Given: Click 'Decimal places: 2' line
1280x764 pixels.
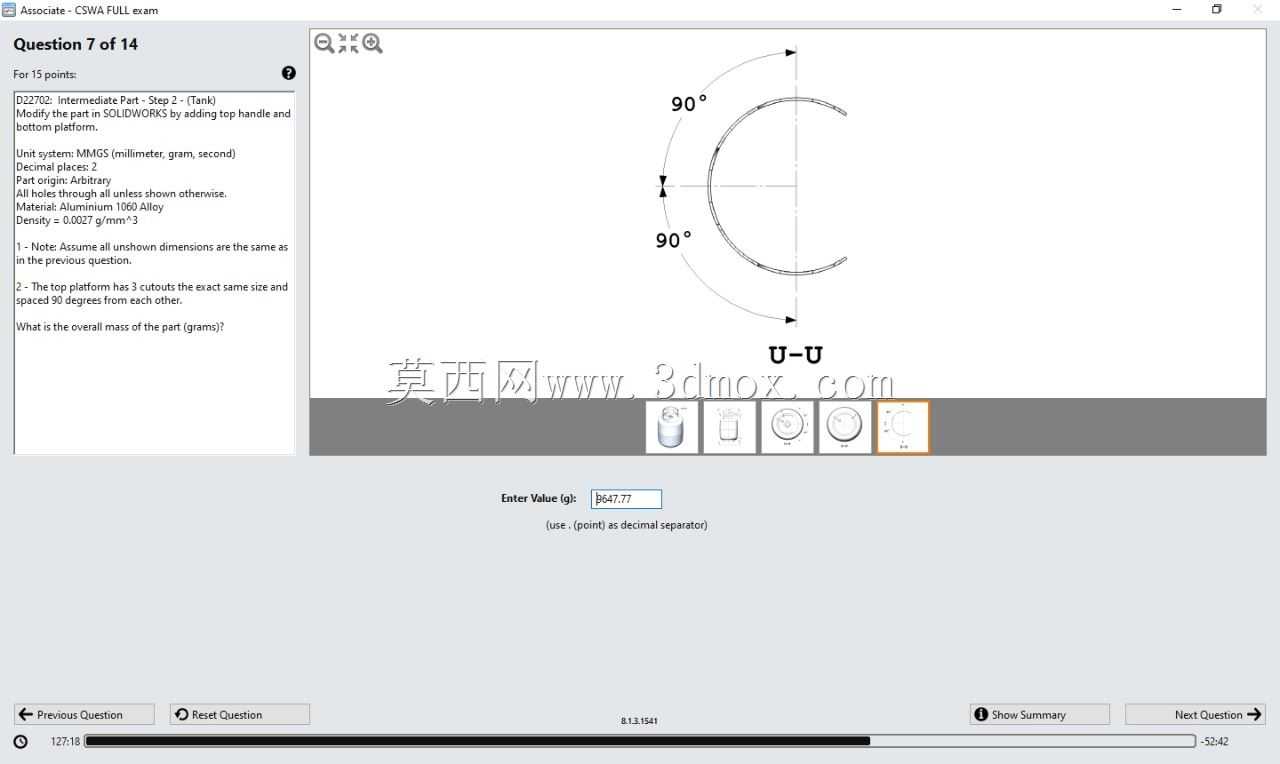Looking at the screenshot, I should pos(57,167).
